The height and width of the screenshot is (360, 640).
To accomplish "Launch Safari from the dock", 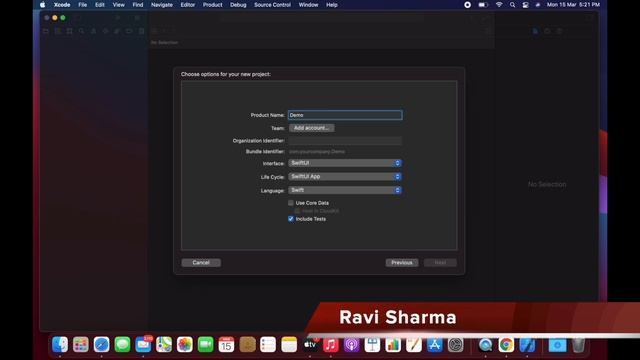I will point(102,344).
